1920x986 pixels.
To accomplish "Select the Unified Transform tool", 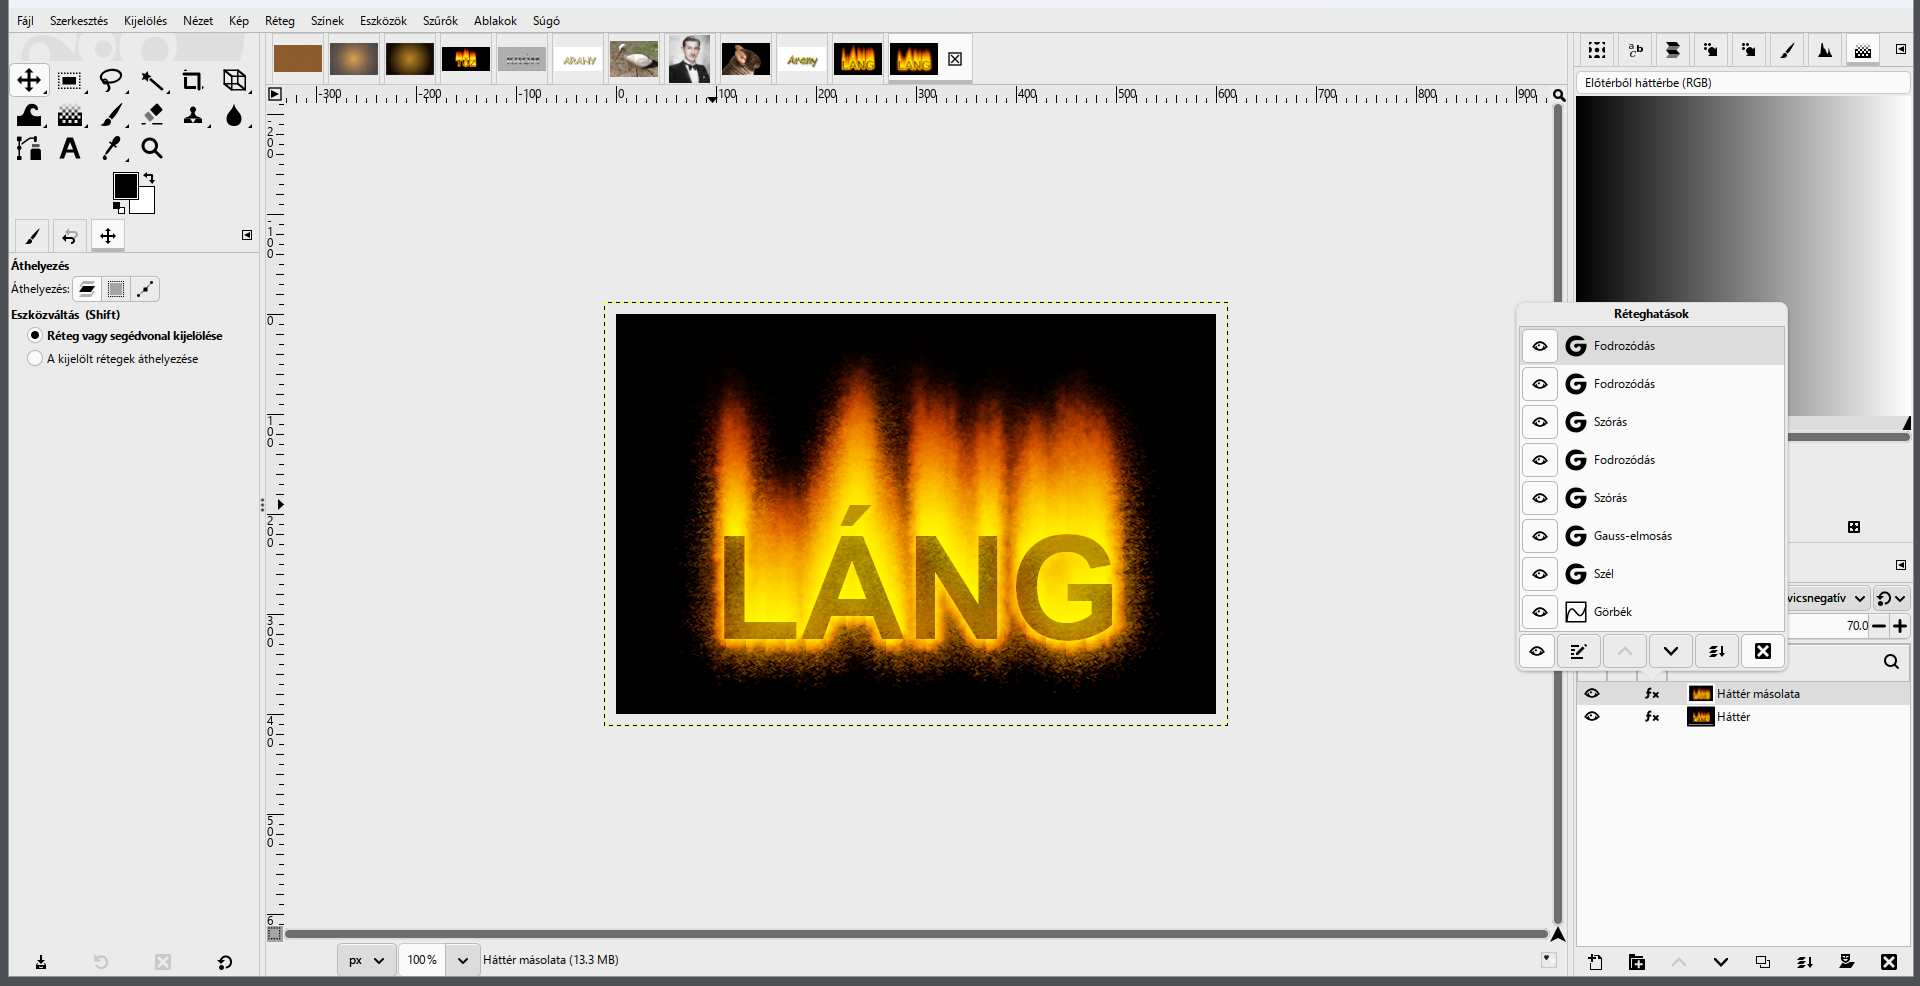I will (234, 80).
